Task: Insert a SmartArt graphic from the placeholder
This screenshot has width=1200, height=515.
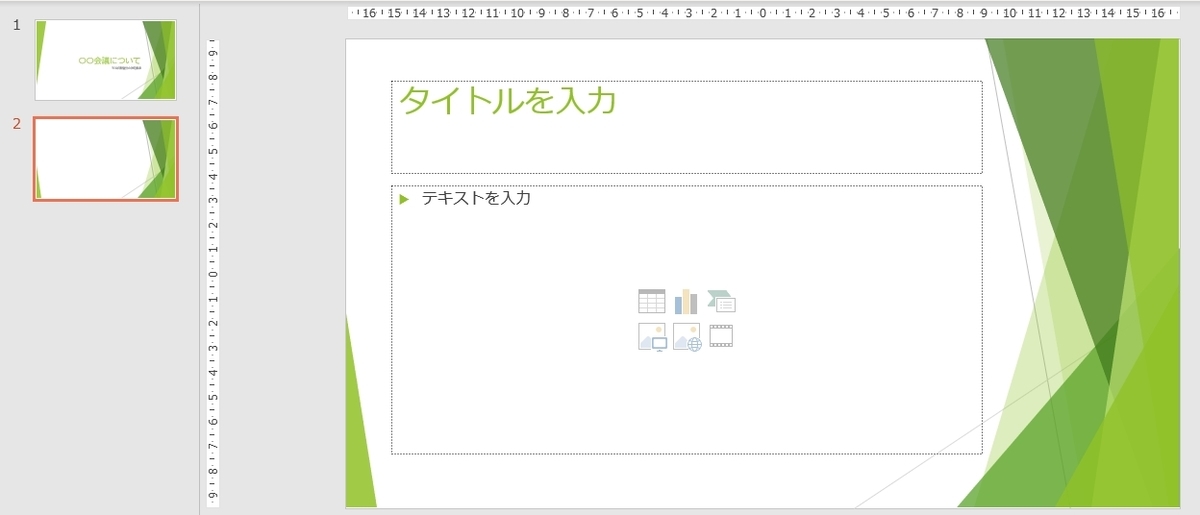Action: click(x=721, y=301)
